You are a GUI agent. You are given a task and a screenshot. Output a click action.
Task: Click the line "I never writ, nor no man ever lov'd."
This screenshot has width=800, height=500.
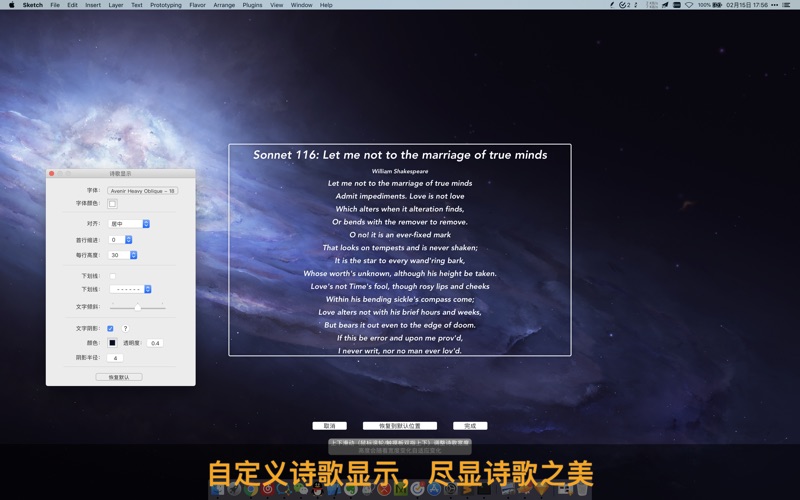[x=400, y=351]
